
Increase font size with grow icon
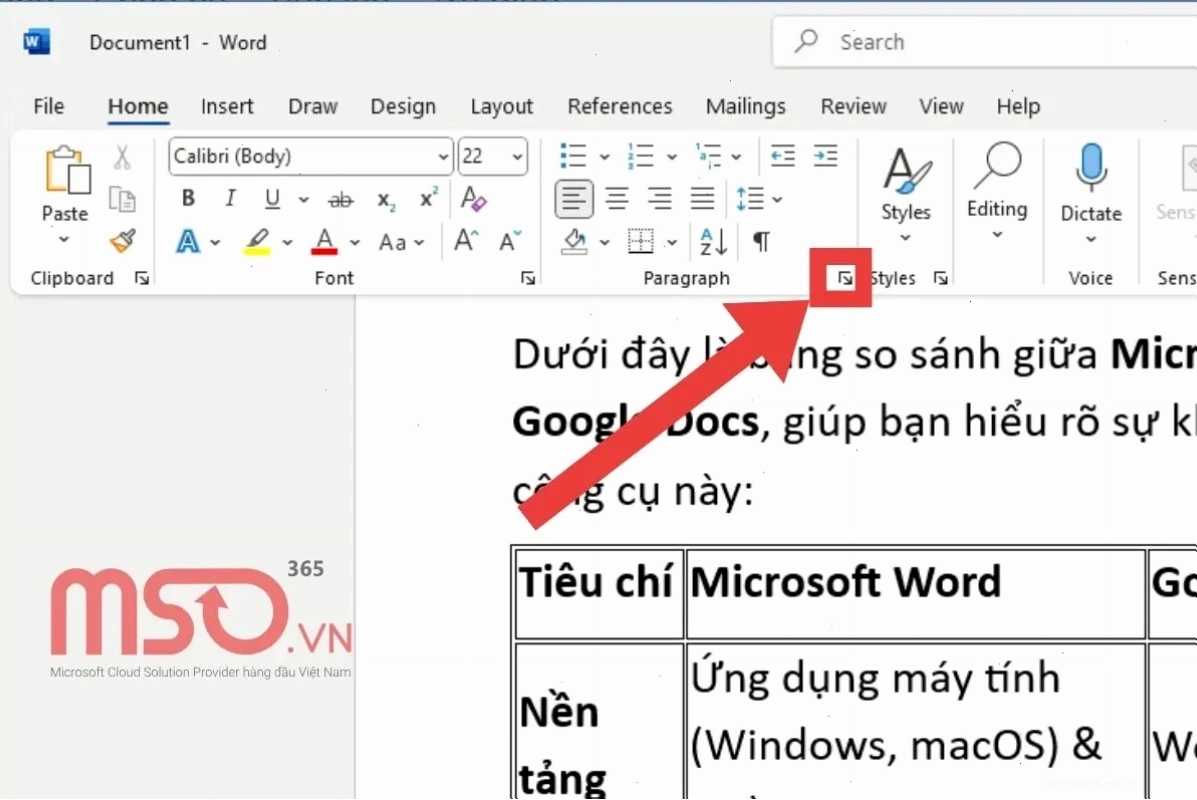pos(466,240)
